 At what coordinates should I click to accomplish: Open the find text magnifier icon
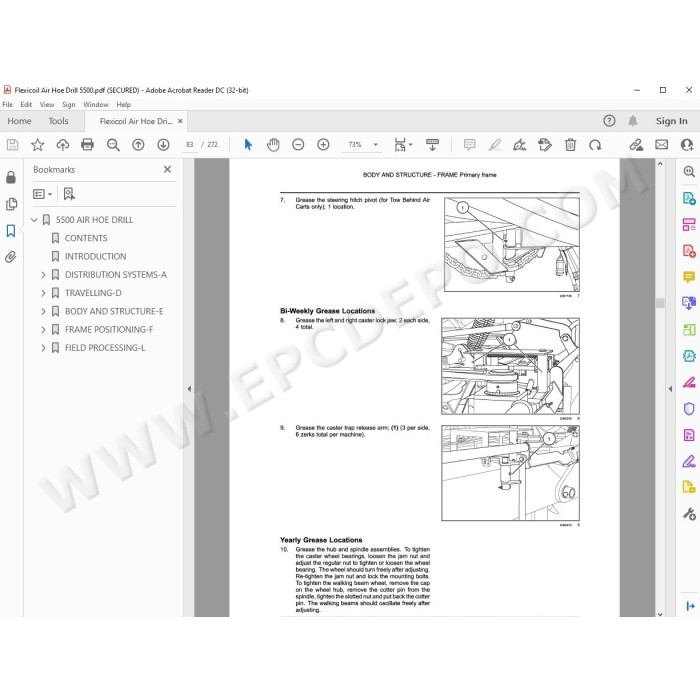coord(113,145)
